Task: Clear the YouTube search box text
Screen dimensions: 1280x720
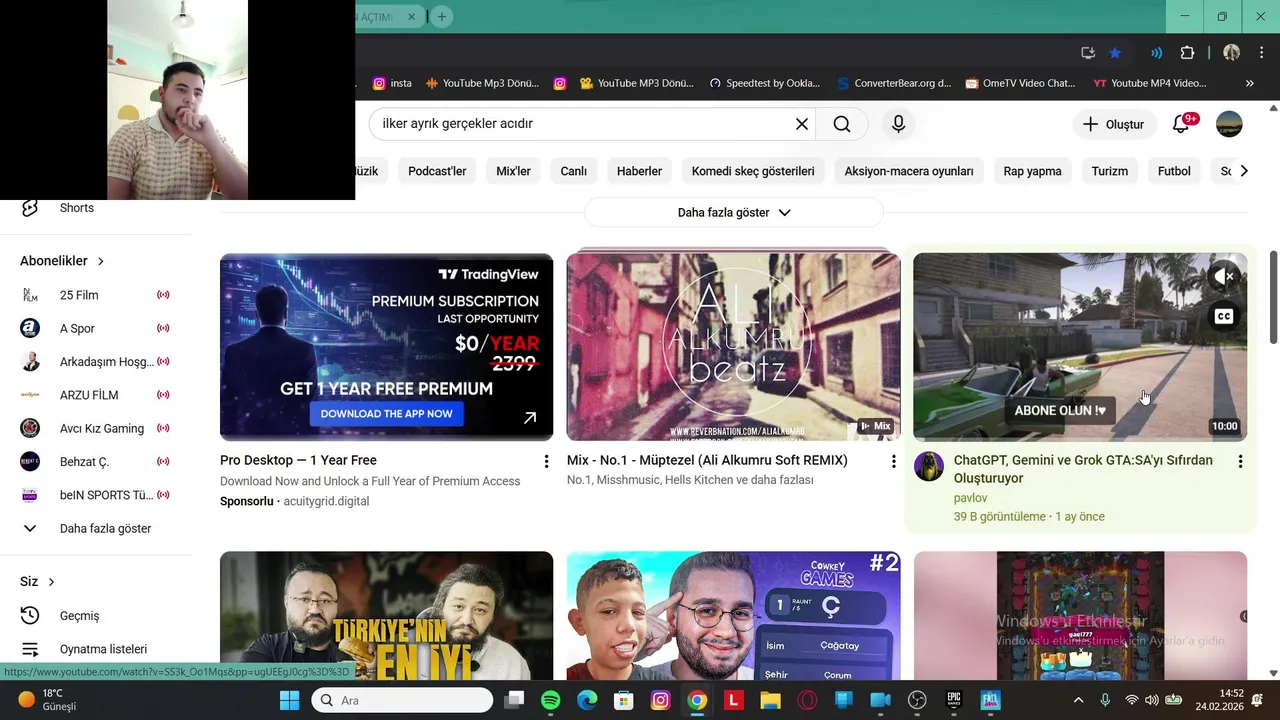Action: [801, 124]
